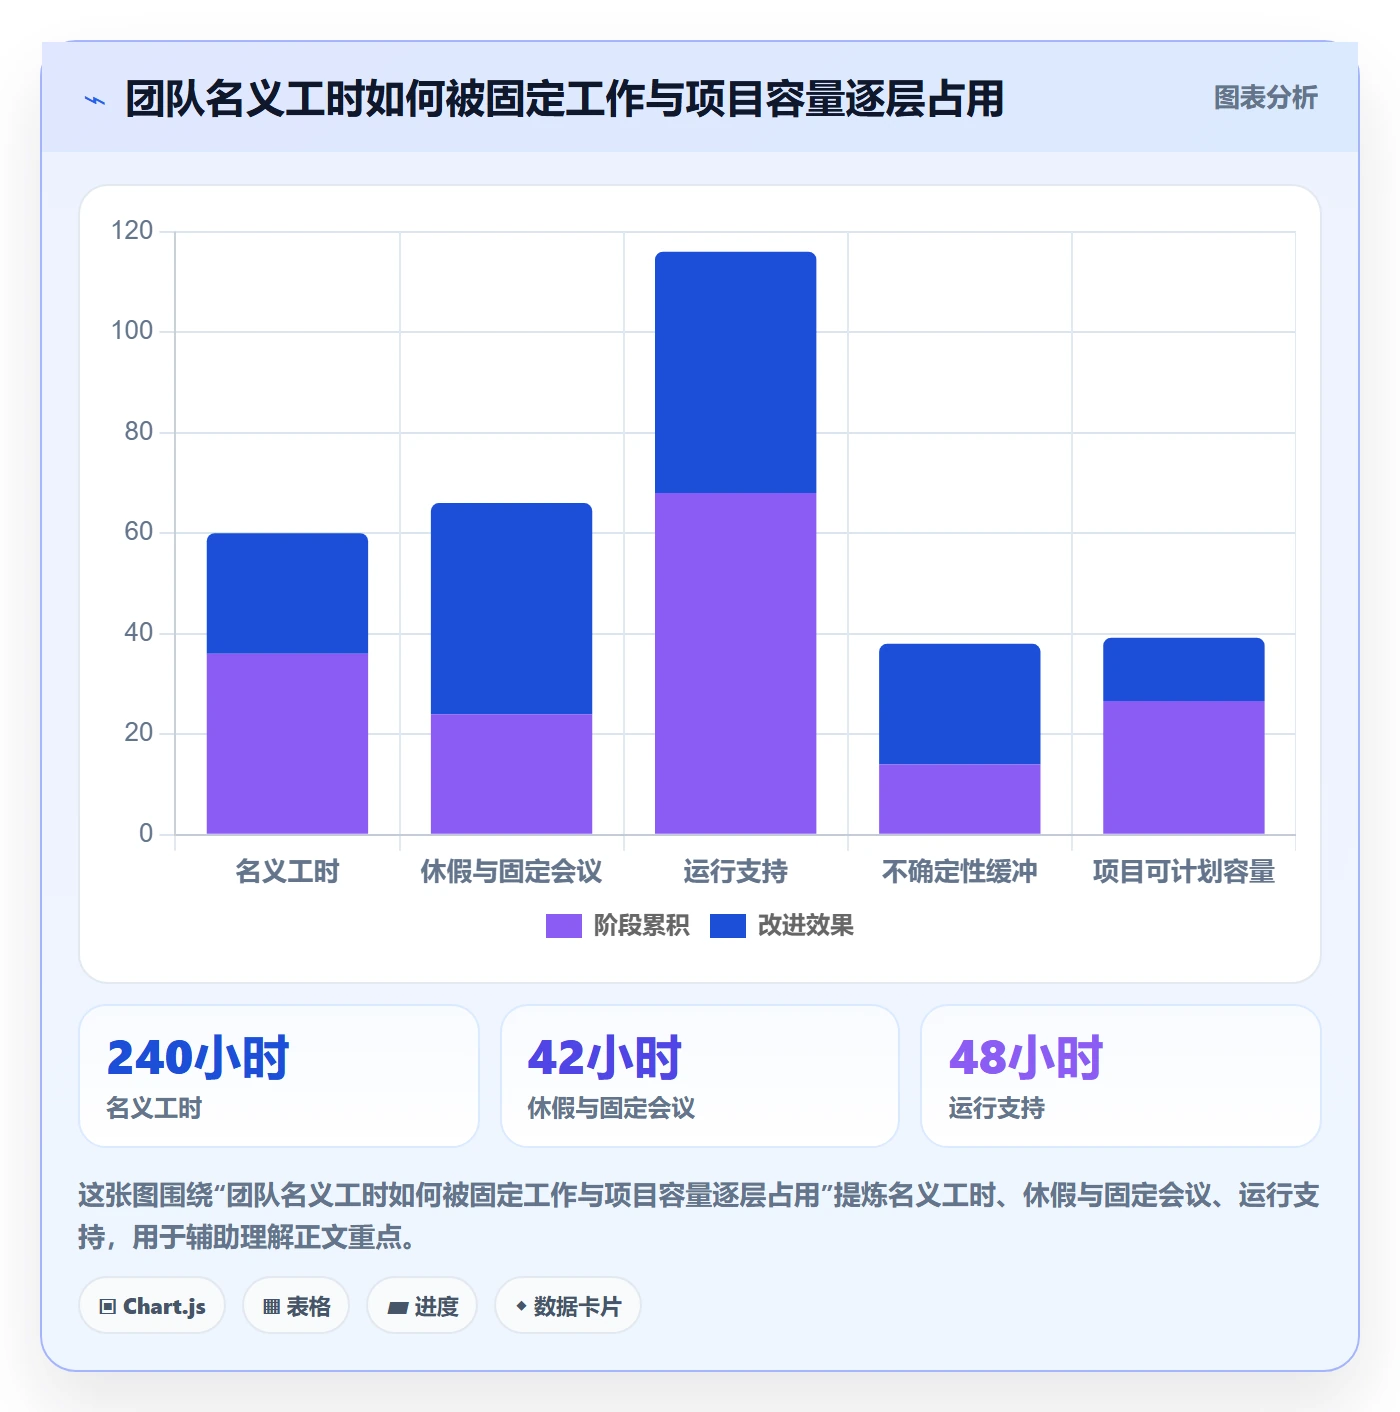Select the Chart.js tag chip

152,1306
